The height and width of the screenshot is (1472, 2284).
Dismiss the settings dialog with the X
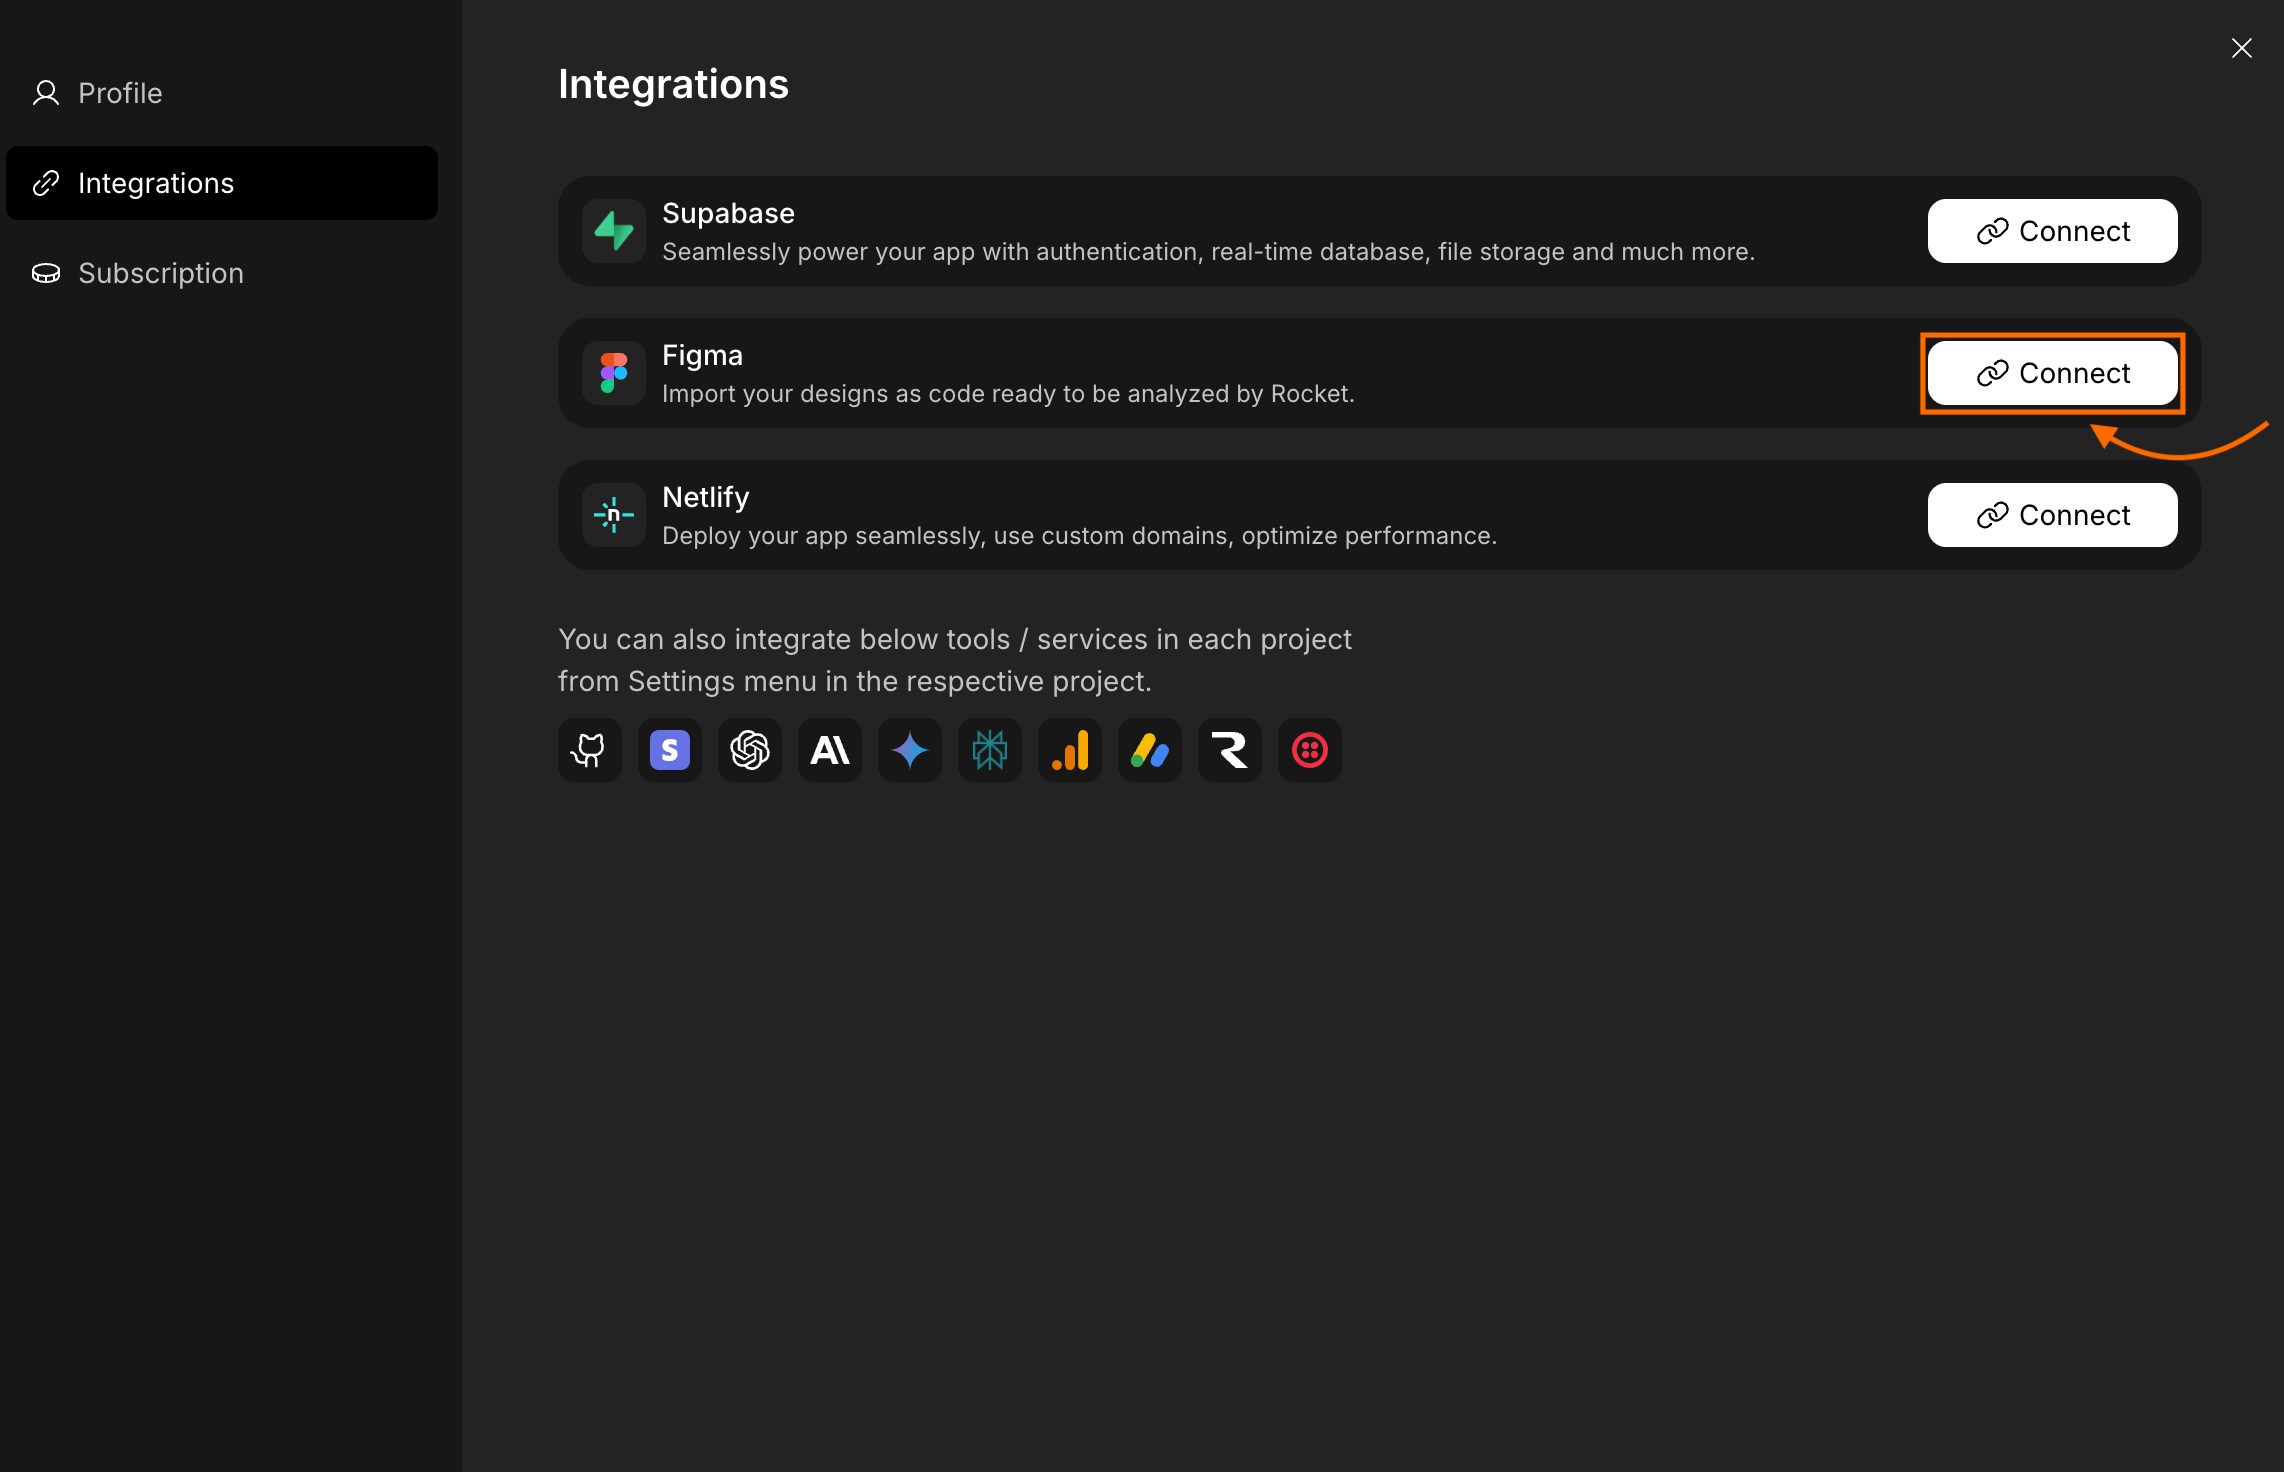click(x=2243, y=47)
